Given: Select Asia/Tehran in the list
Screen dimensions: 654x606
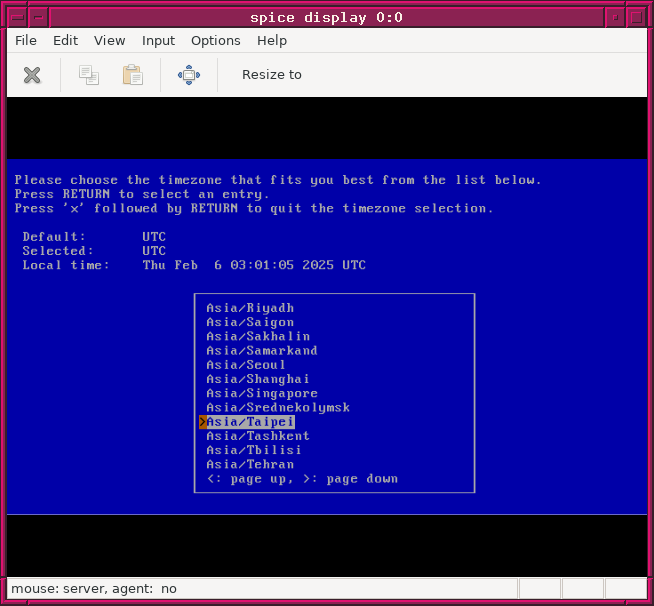Looking at the screenshot, I should point(250,464).
